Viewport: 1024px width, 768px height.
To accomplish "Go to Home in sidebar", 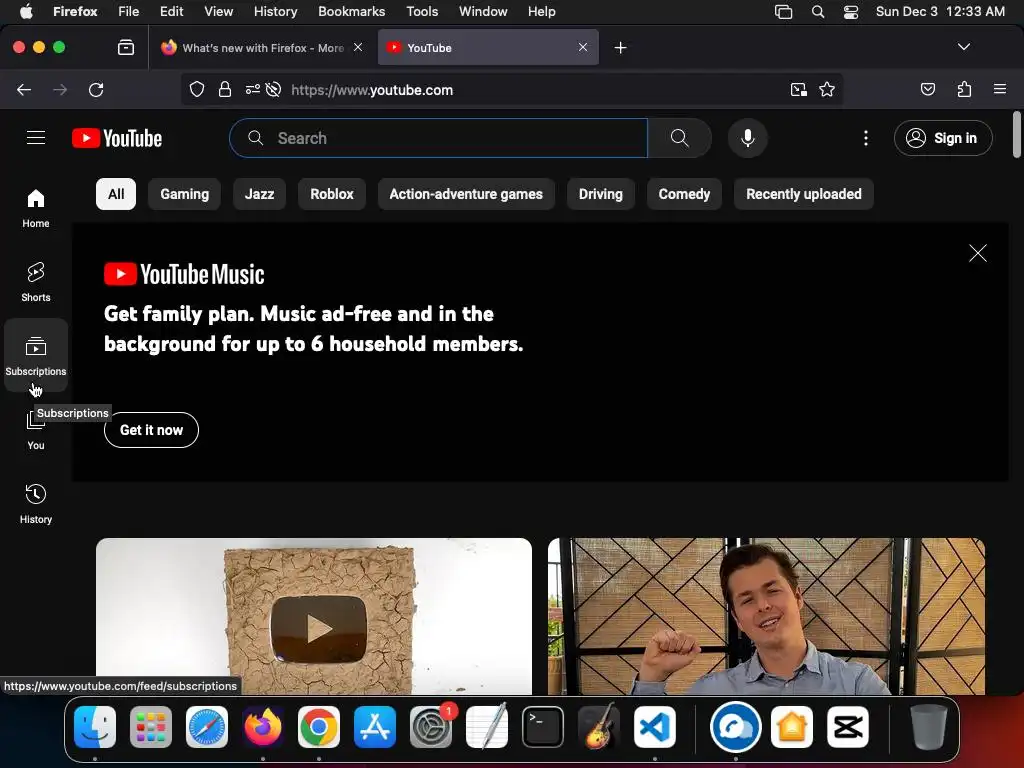I will 36,208.
